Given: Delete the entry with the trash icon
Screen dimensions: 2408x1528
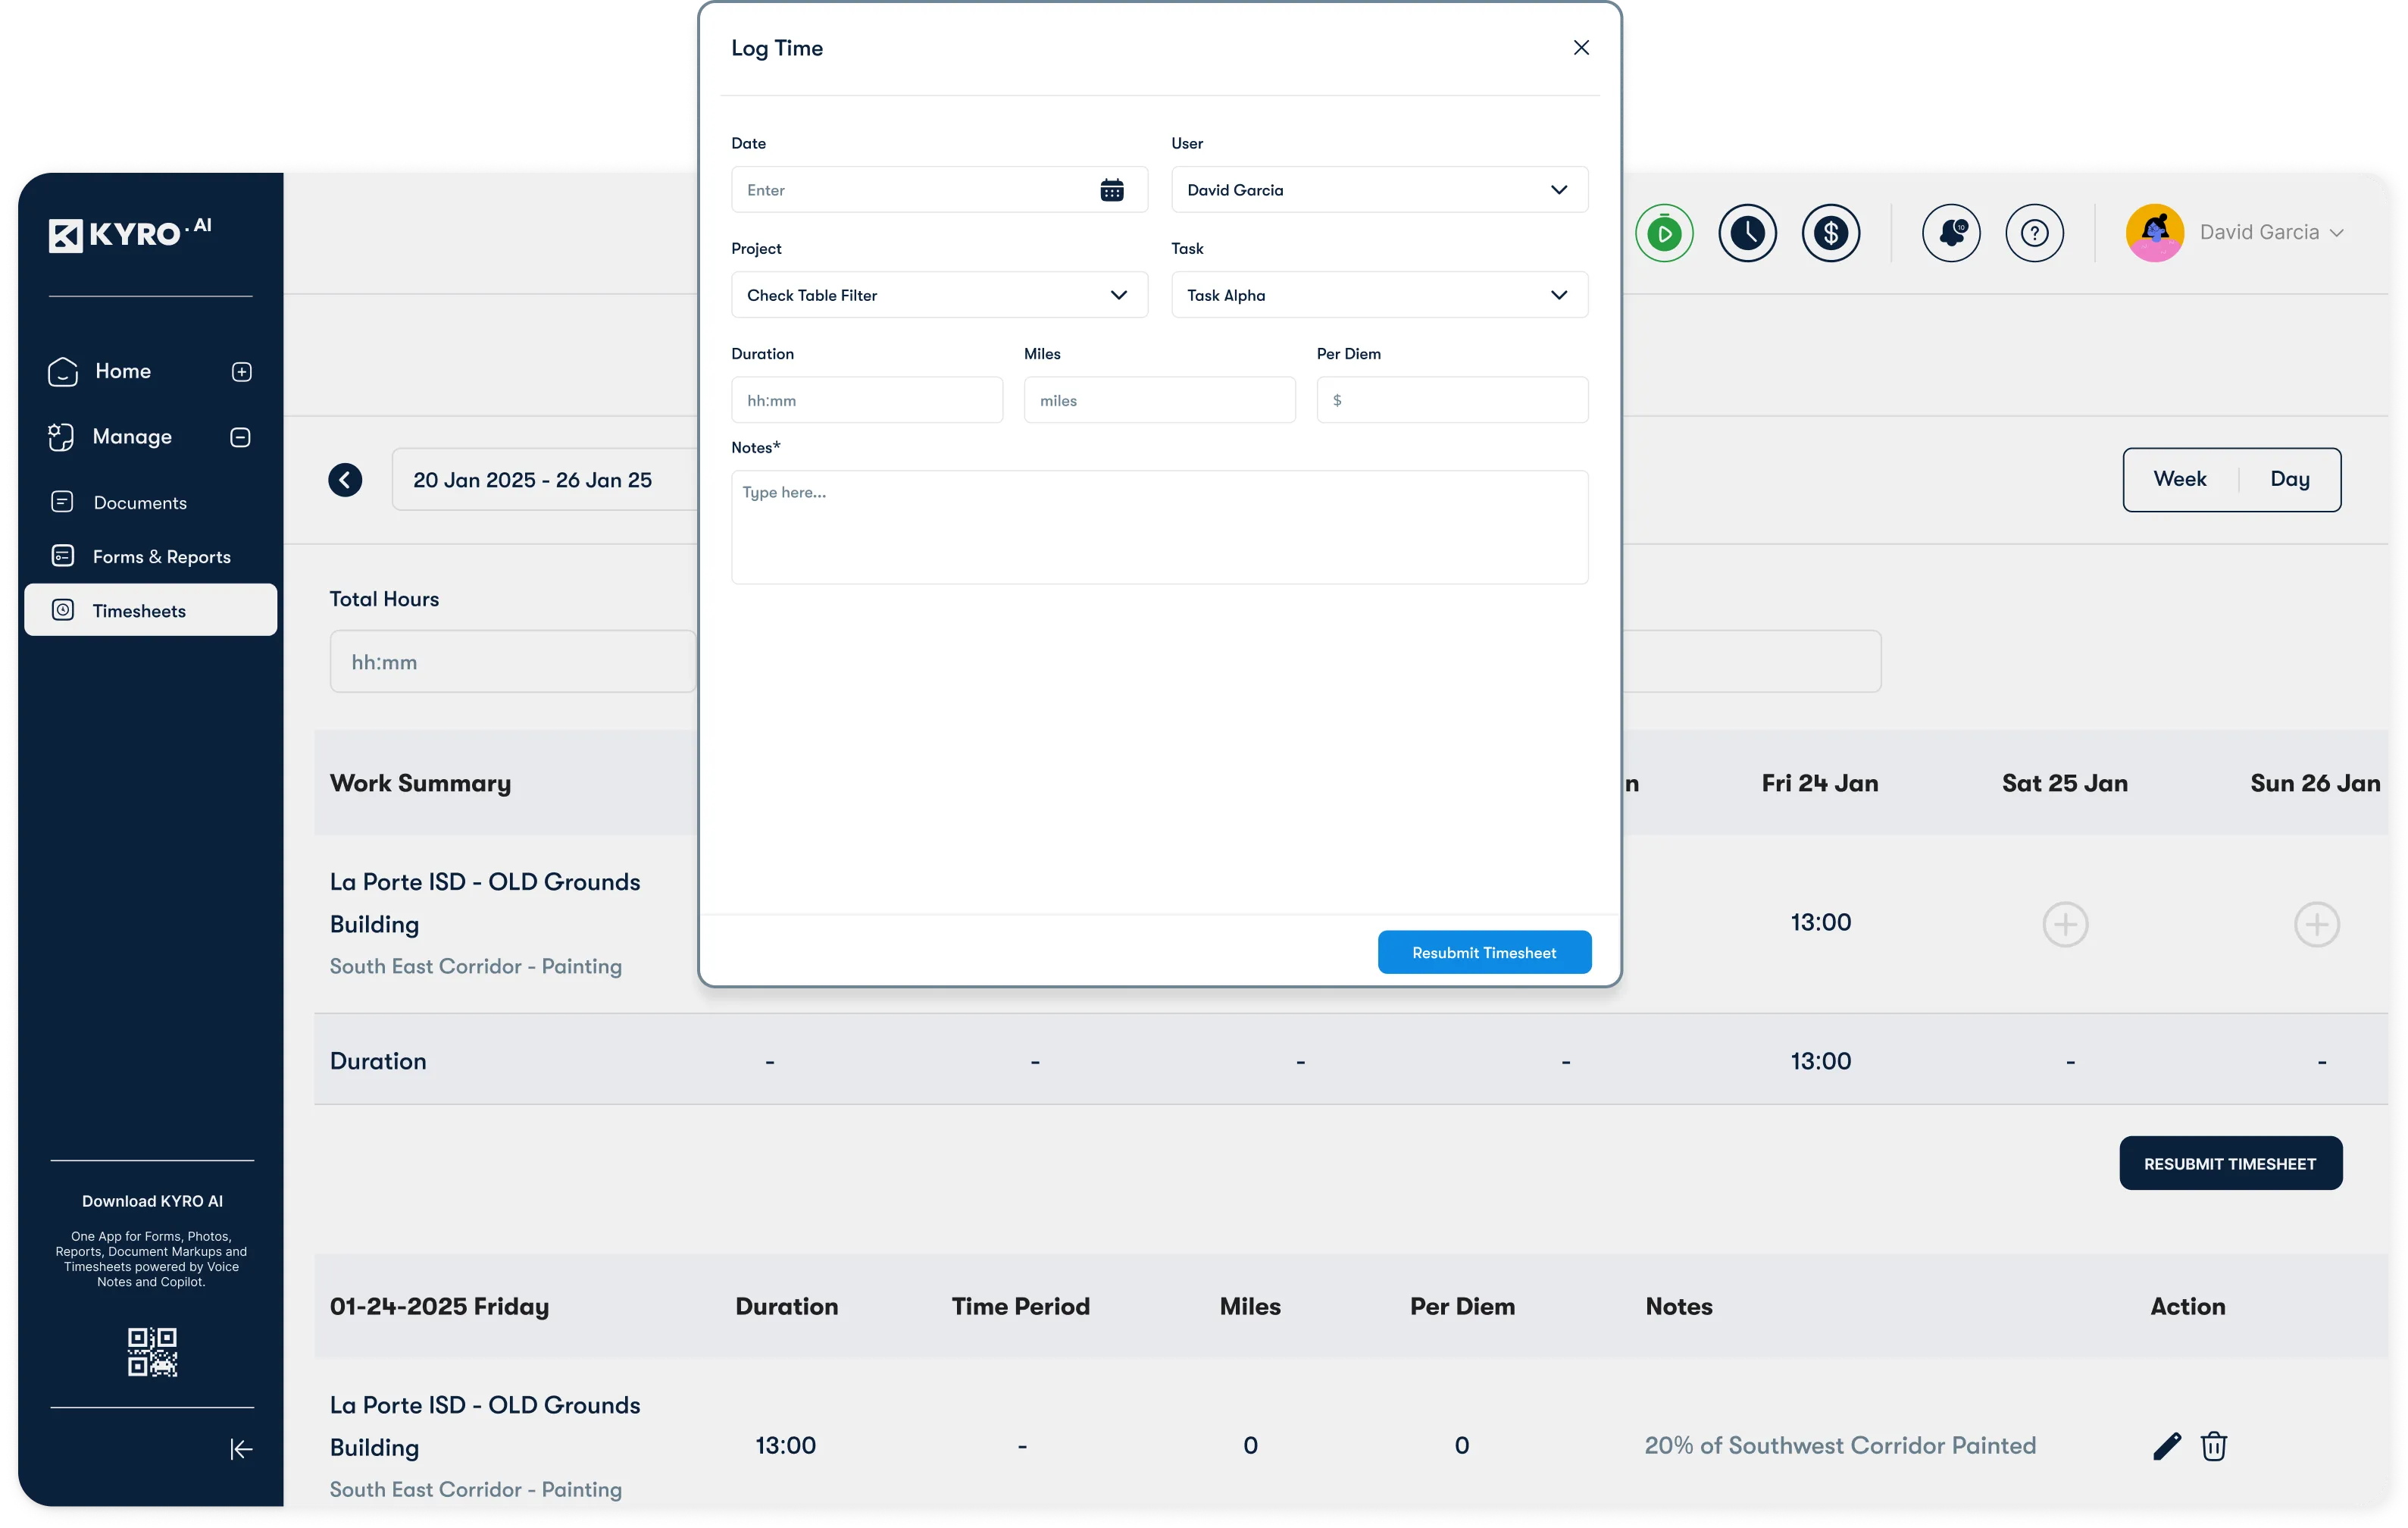Looking at the screenshot, I should (x=2214, y=1446).
